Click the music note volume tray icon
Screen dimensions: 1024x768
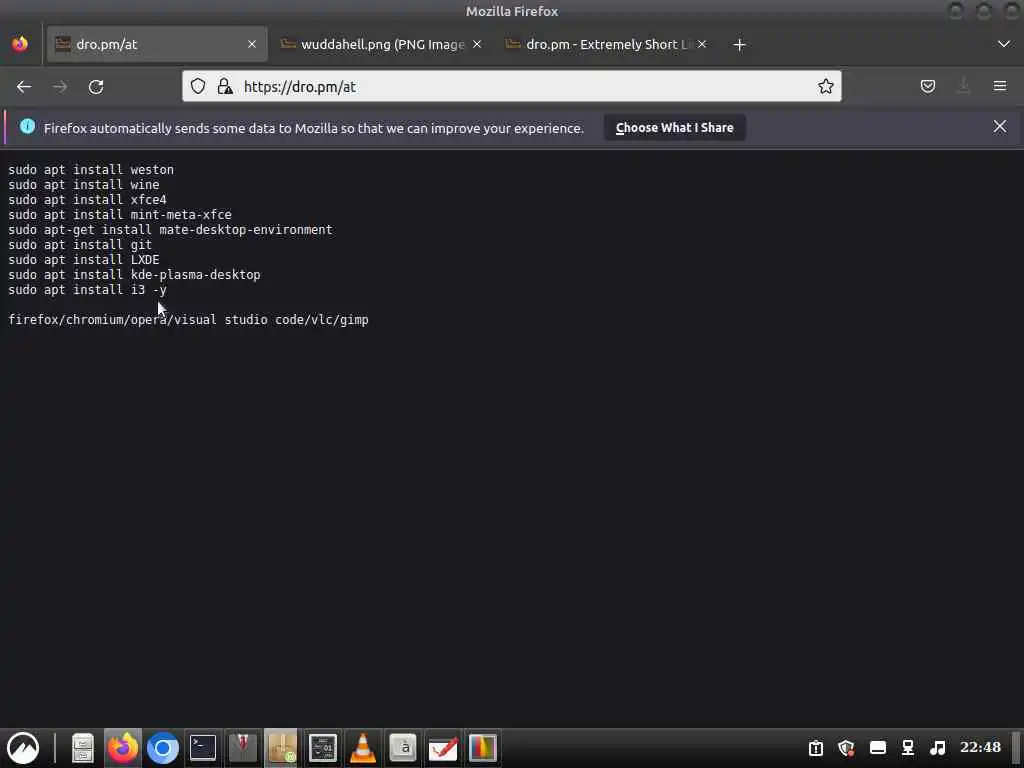click(x=938, y=748)
